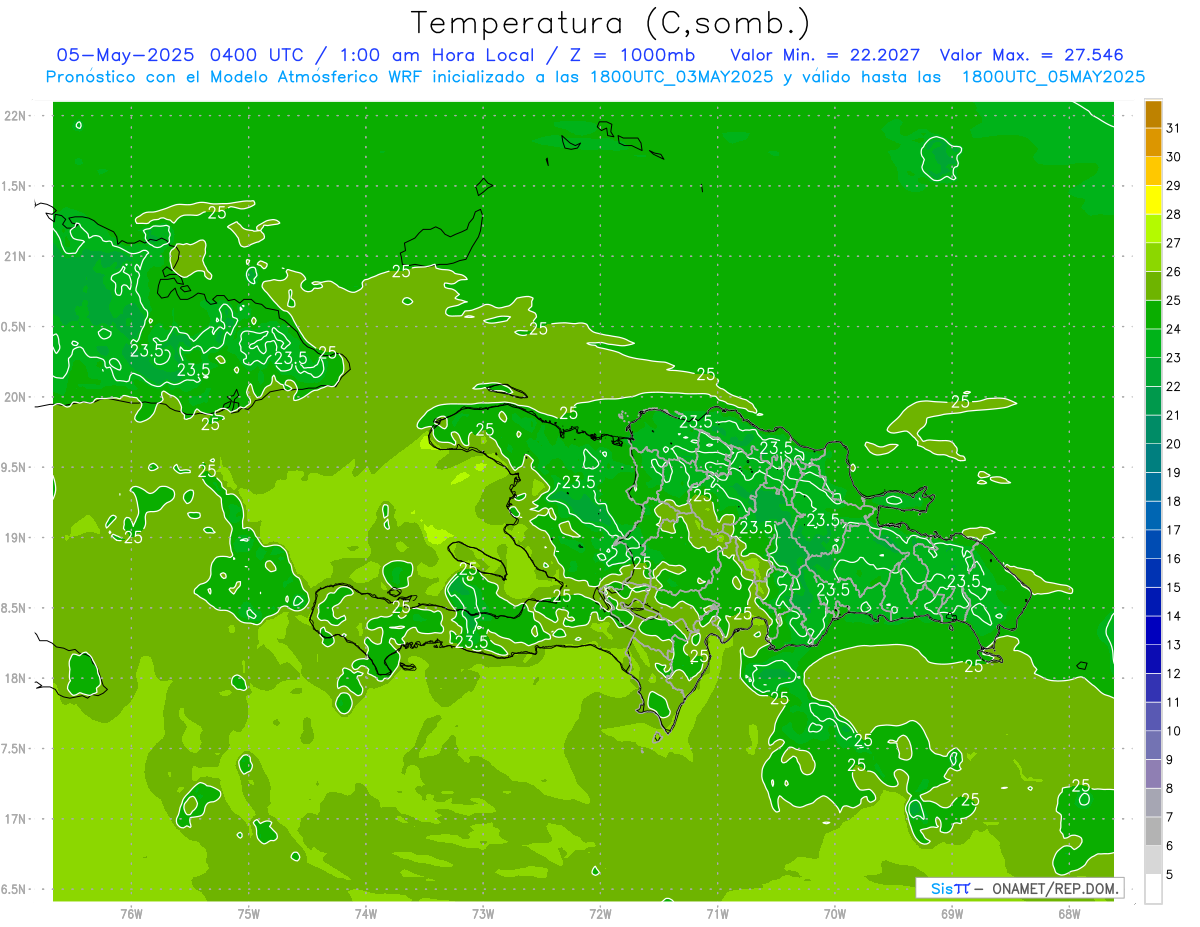Click the legend swatch between 12 and 13
1200x927 pixels.
click(1153, 659)
